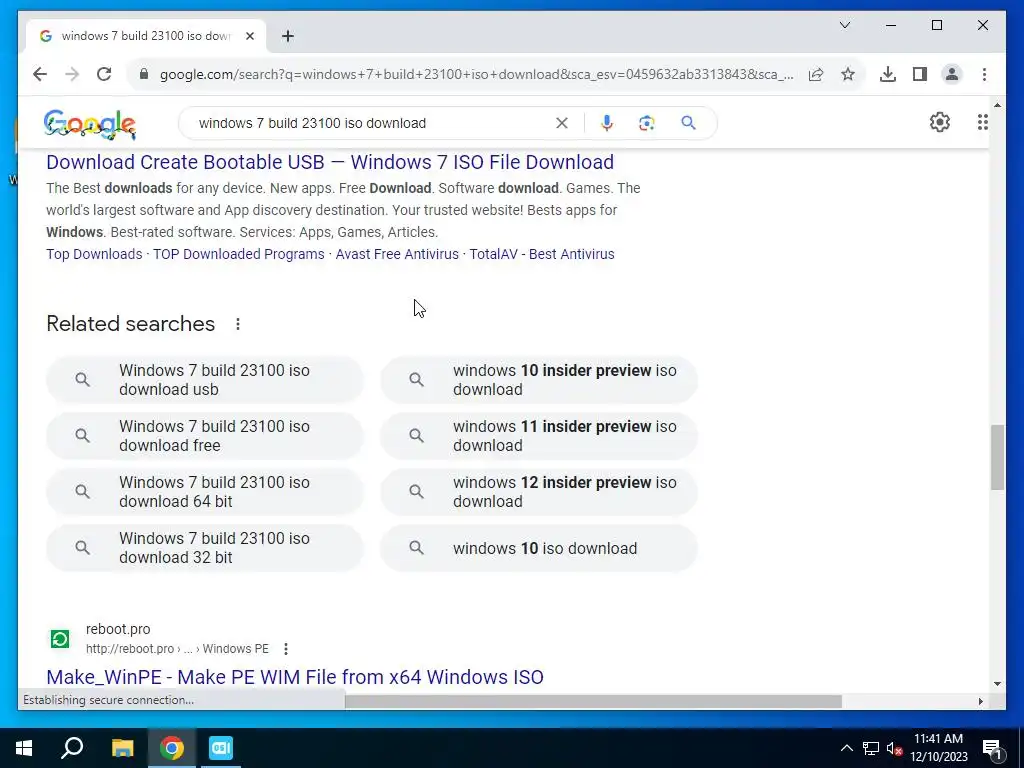Open Chrome downloads tray
This screenshot has height=768, width=1024.
[888, 74]
